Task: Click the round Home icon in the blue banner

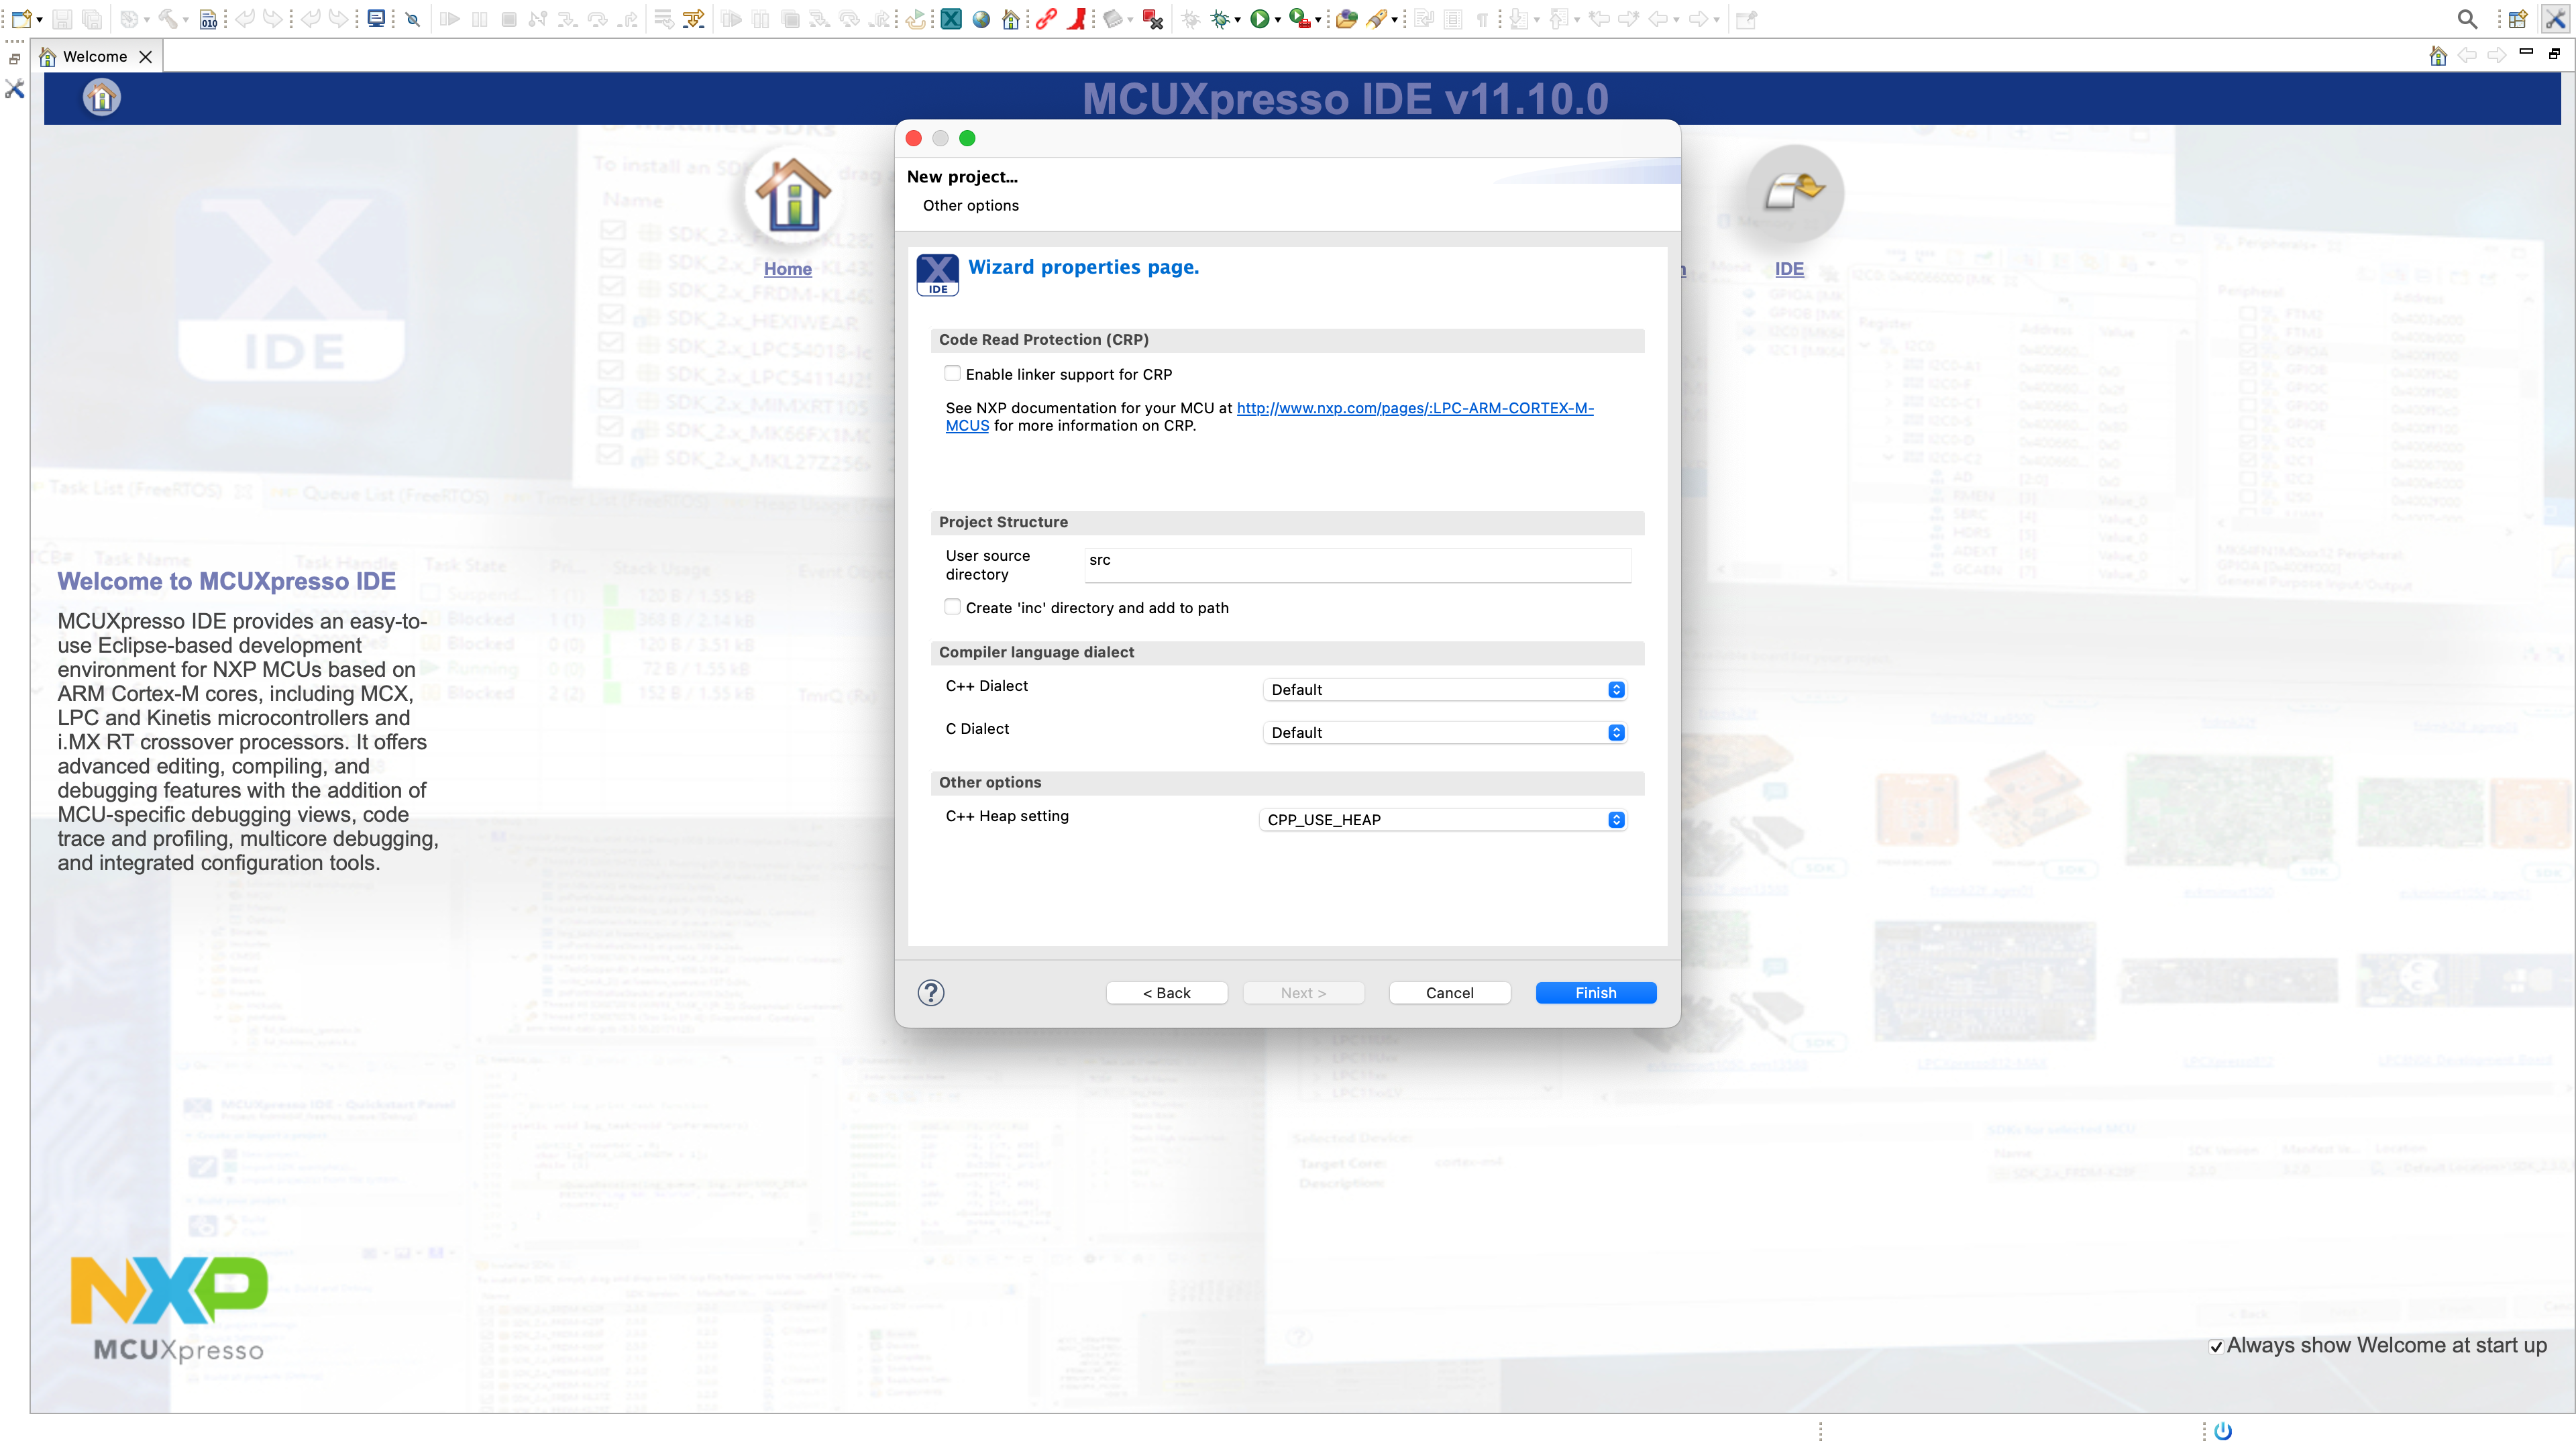Action: point(101,98)
